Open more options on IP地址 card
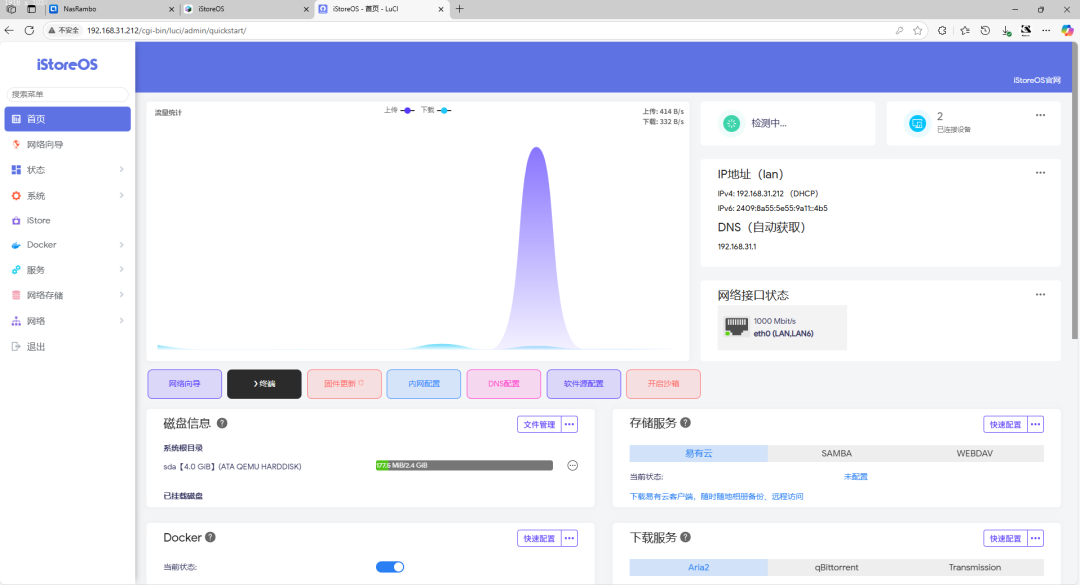The height and width of the screenshot is (585, 1080). (1040, 173)
